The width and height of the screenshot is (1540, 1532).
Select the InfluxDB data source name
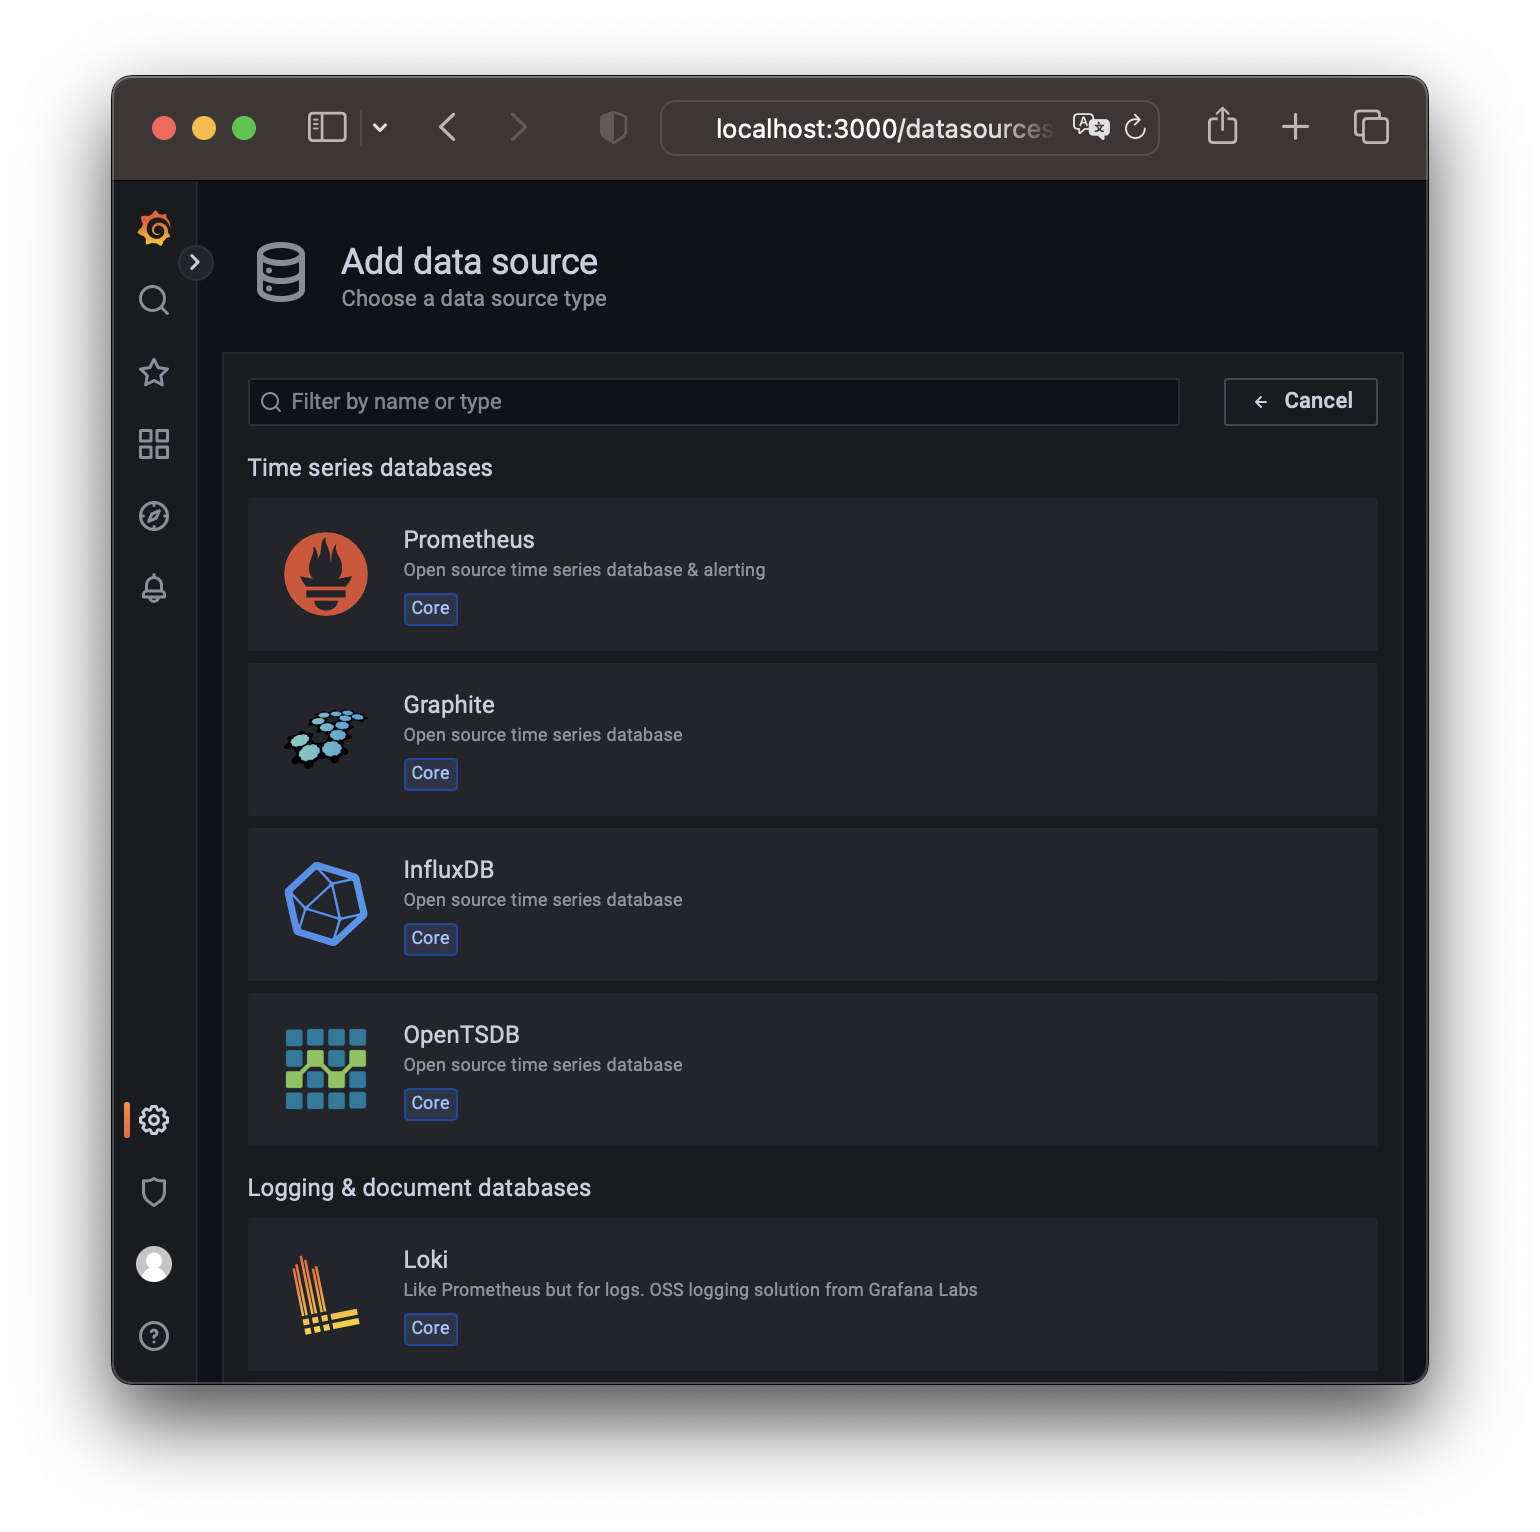click(449, 870)
